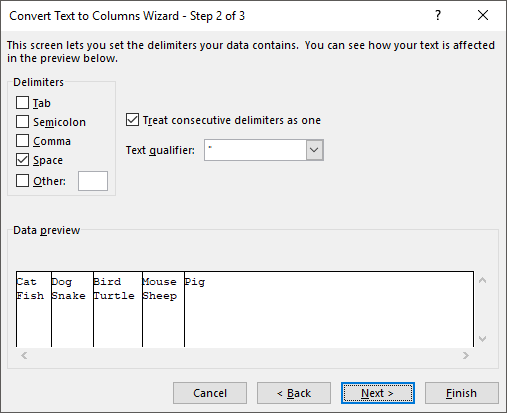The image size is (507, 413).
Task: Click the preview scroll left arrow
Action: pyautogui.click(x=24, y=355)
